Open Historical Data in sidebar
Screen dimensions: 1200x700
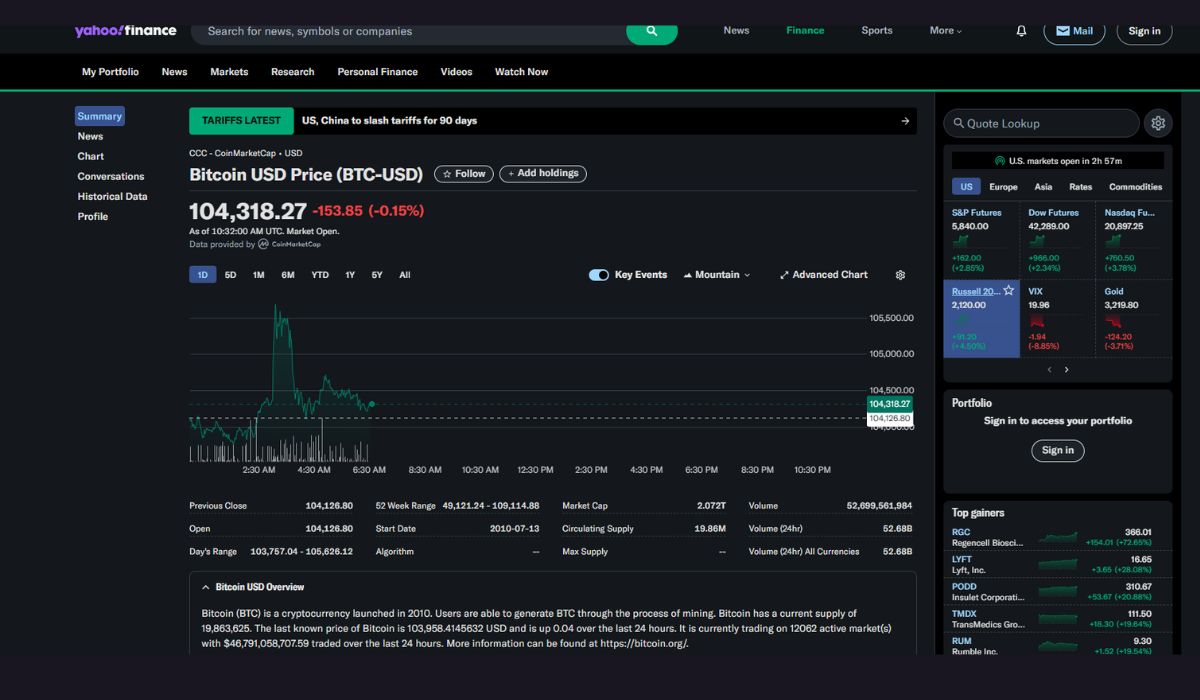[x=113, y=196]
